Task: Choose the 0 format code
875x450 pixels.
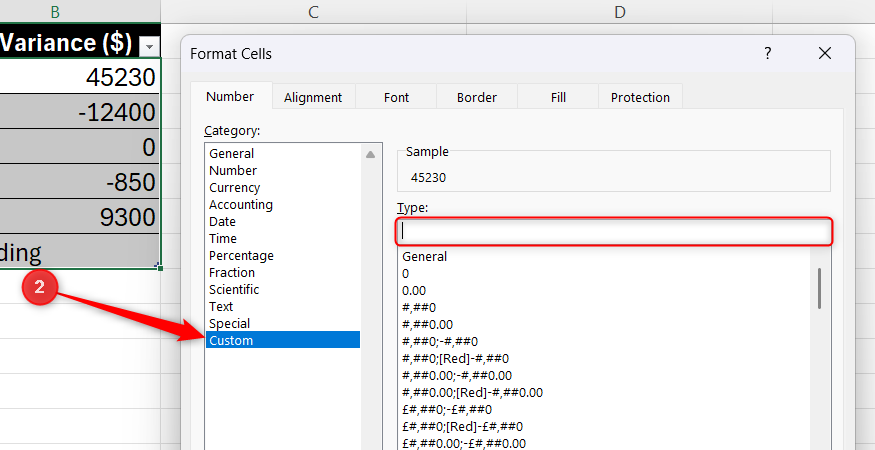Action: point(606,274)
